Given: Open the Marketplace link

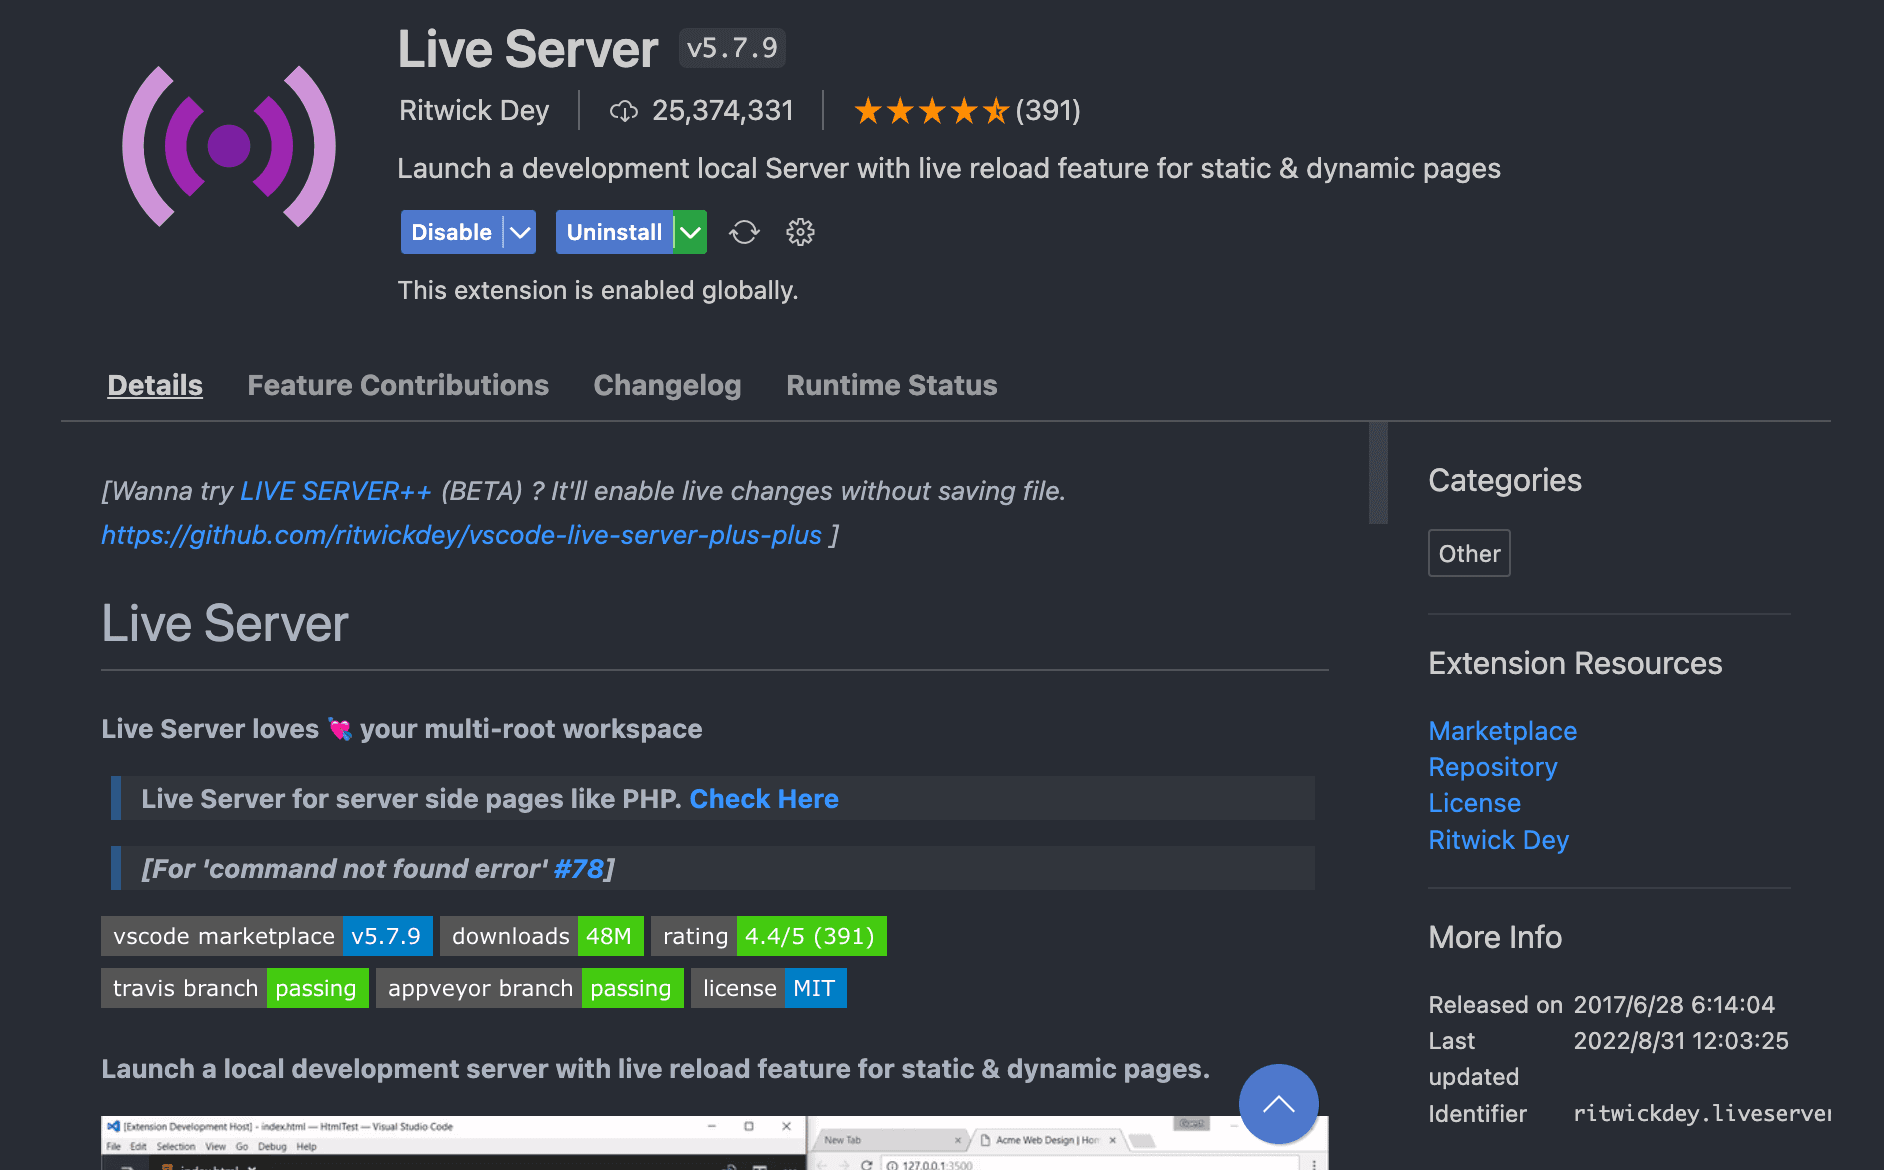Looking at the screenshot, I should [x=1502, y=731].
